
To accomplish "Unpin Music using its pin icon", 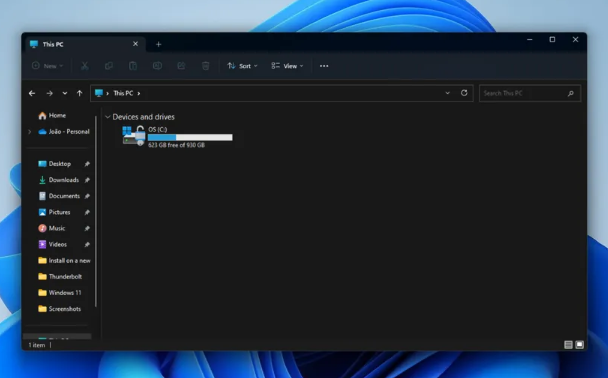I will coord(87,228).
